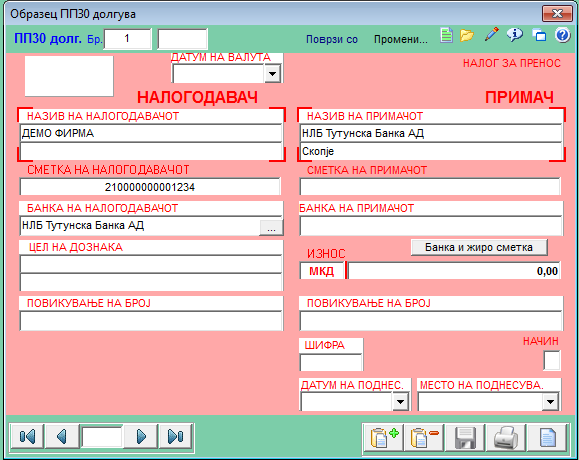This screenshot has height=460, width=579.
Task: Click the cascade windows icon
Action: click(539, 35)
